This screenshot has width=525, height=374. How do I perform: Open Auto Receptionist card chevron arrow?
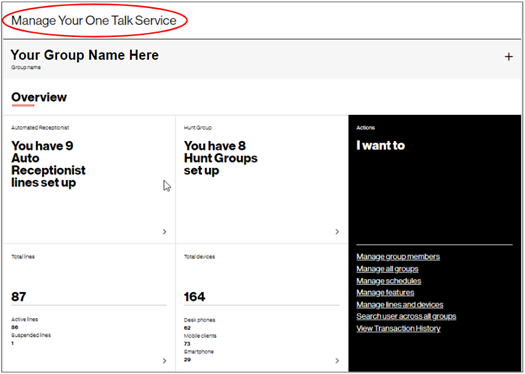(164, 231)
